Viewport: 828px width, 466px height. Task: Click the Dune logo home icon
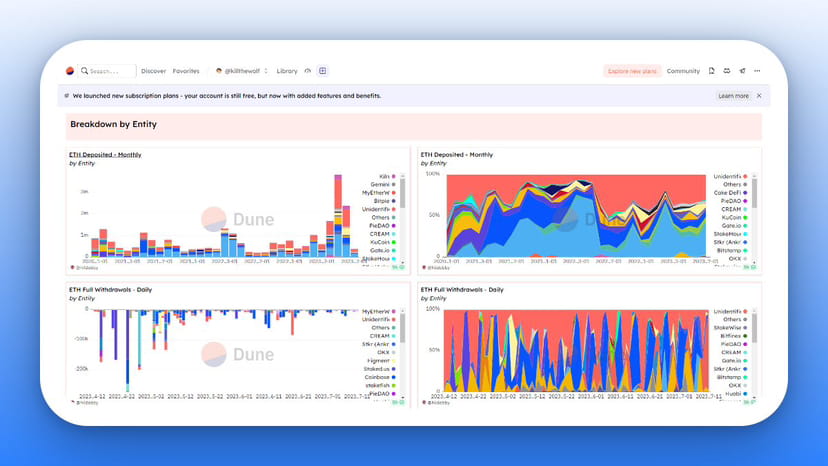(70, 71)
